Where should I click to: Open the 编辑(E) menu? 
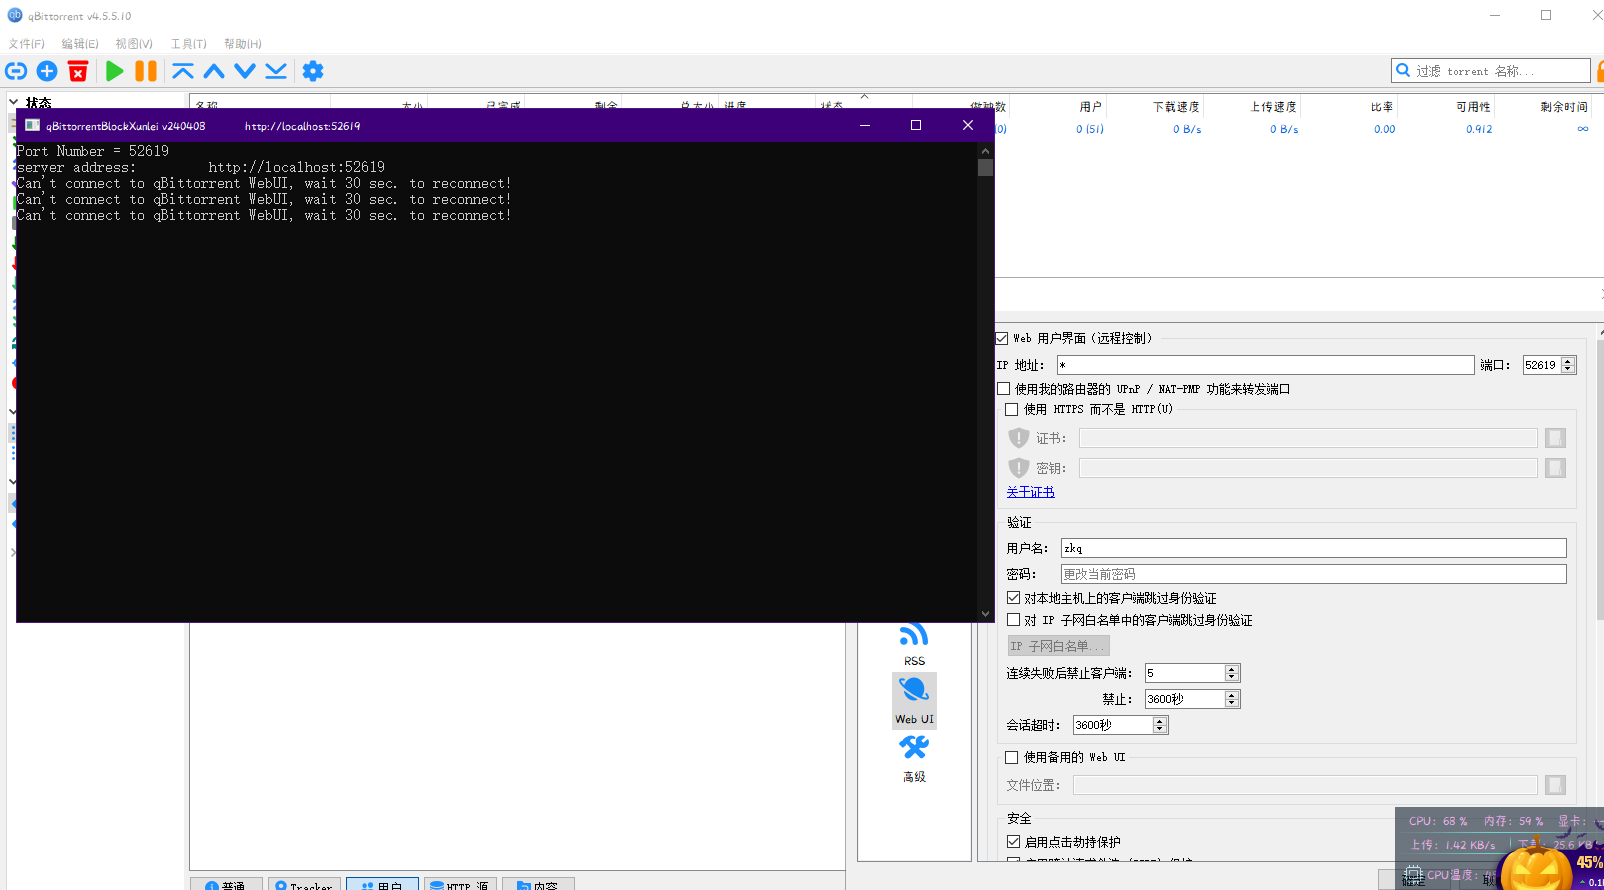tap(80, 44)
